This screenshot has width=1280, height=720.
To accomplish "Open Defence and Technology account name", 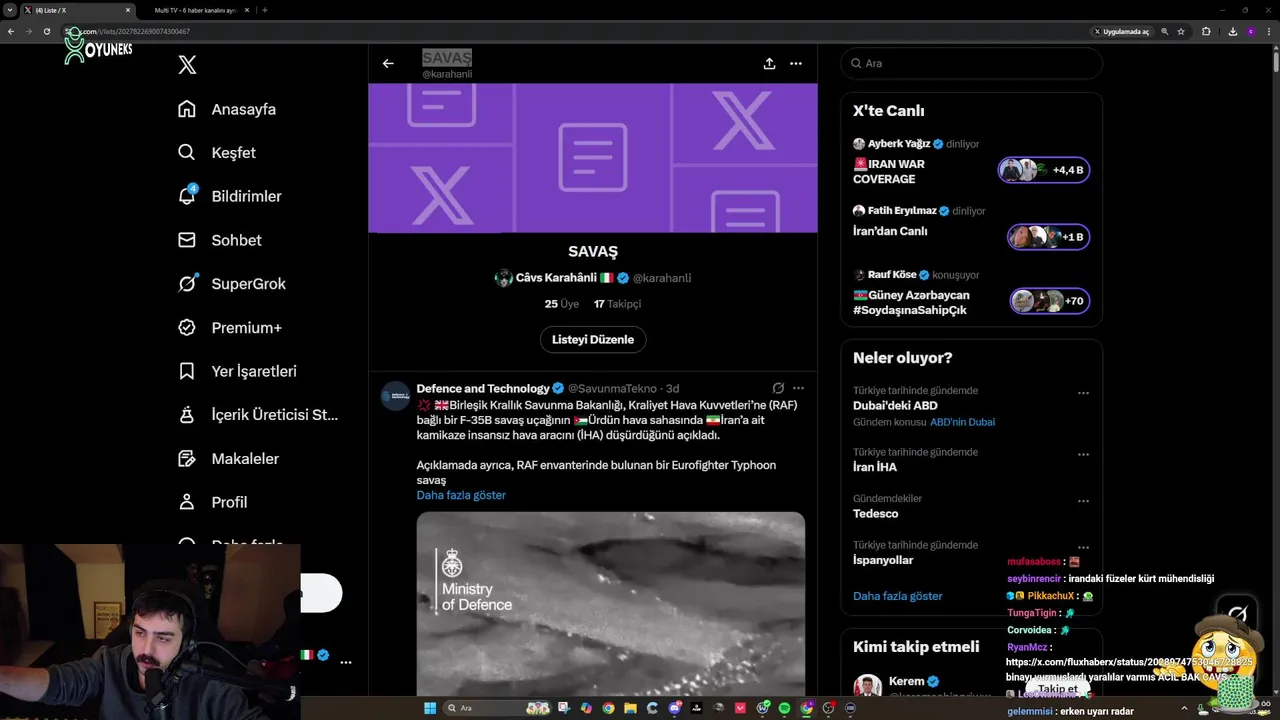I will tap(483, 388).
